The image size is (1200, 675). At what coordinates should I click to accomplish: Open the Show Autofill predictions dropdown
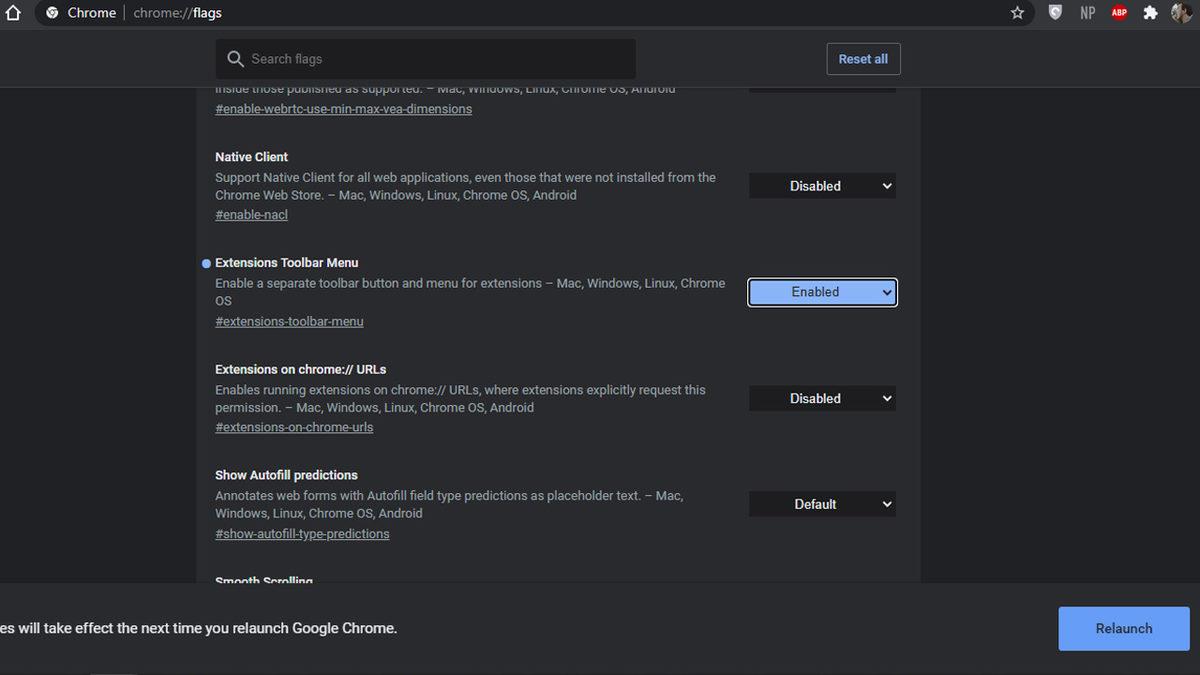coord(821,504)
